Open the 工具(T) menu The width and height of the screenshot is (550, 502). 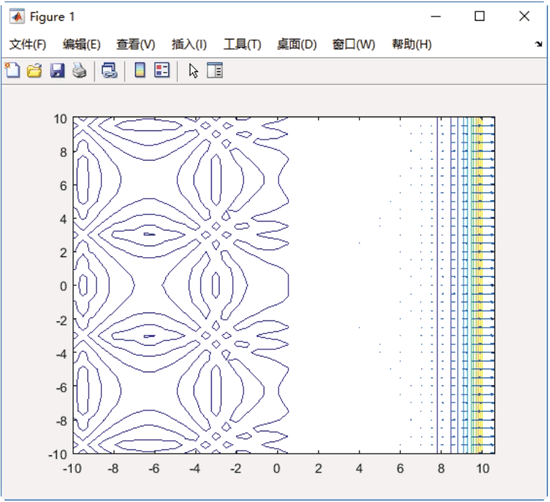pyautogui.click(x=242, y=45)
